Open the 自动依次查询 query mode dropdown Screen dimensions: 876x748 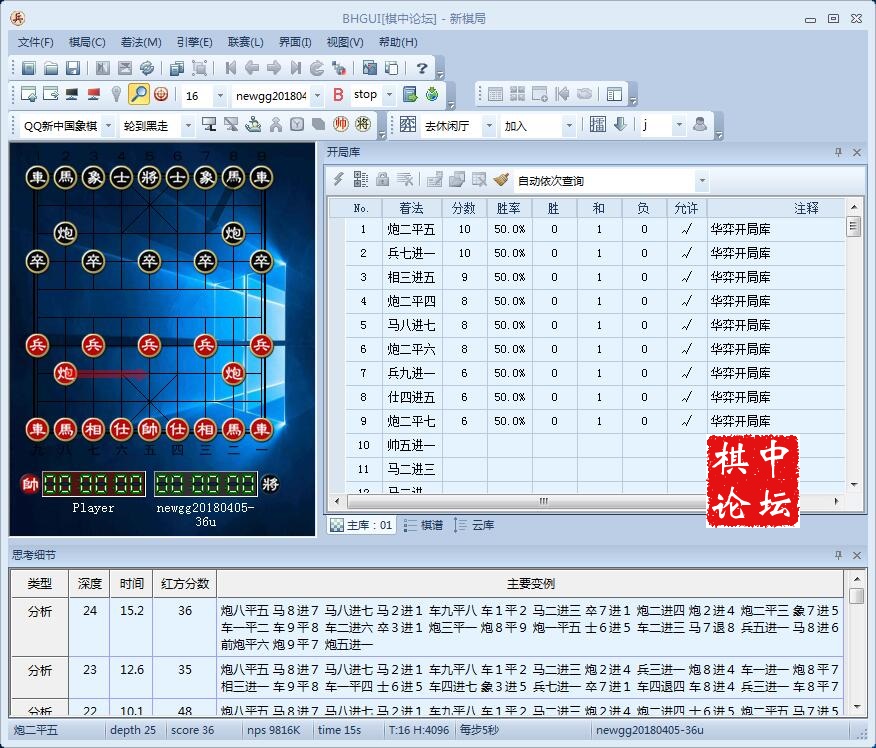pyautogui.click(x=702, y=180)
